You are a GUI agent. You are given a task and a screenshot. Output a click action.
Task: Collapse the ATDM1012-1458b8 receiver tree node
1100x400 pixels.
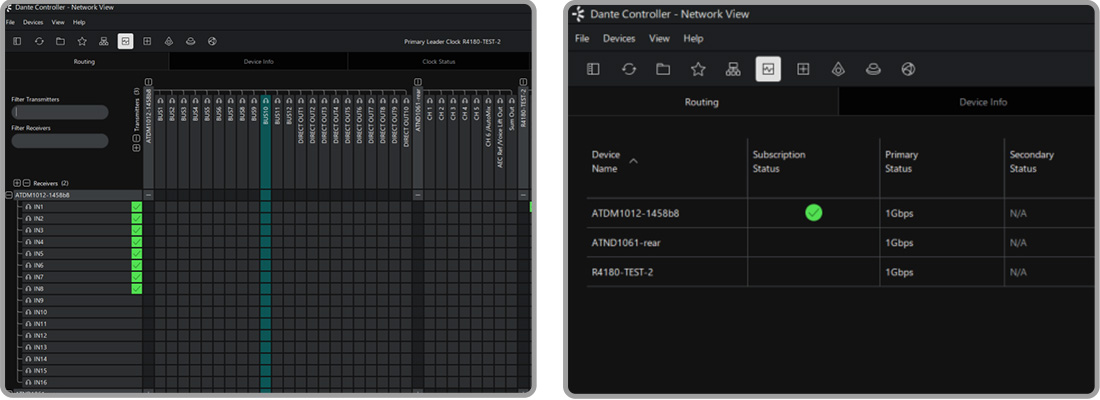coord(8,195)
